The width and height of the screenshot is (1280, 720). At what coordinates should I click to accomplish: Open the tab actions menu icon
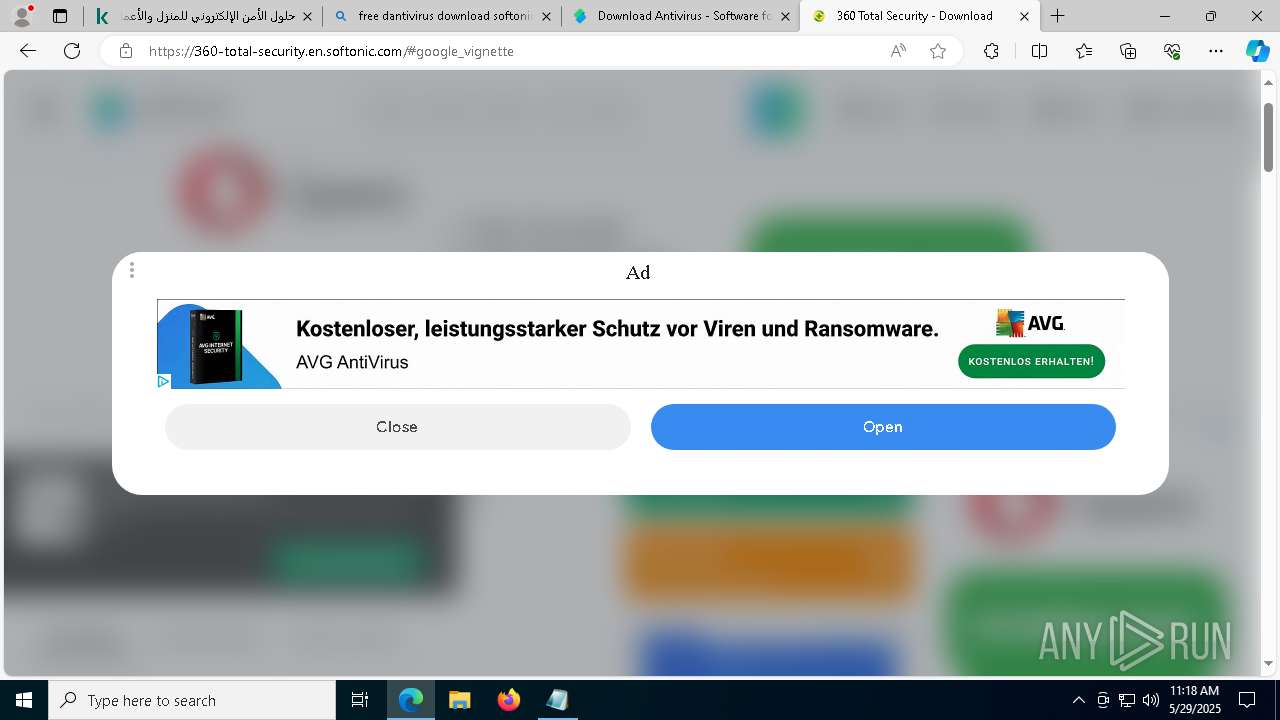[x=60, y=16]
